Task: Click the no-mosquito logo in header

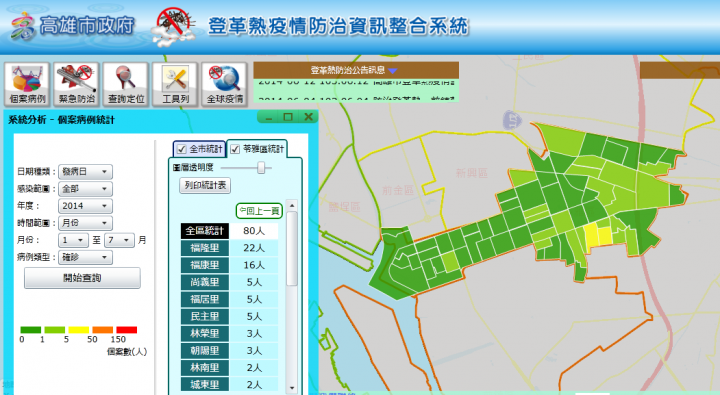Action: point(174,27)
